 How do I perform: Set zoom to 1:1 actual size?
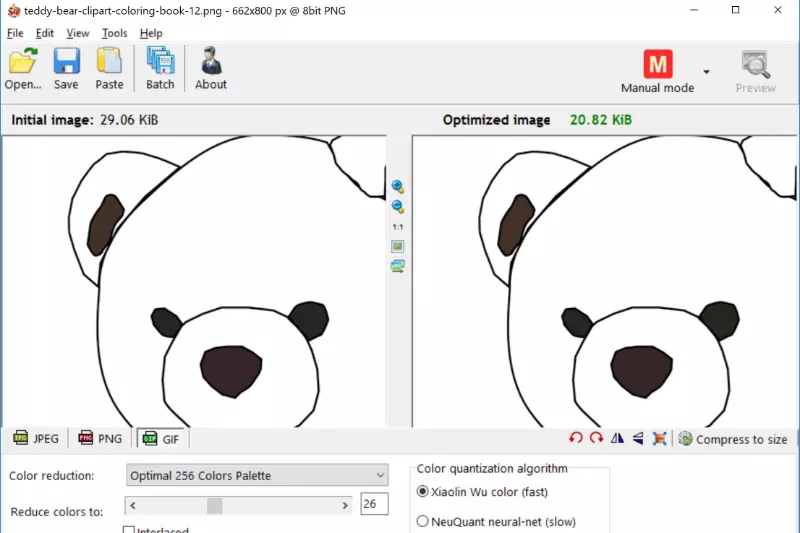click(x=397, y=227)
